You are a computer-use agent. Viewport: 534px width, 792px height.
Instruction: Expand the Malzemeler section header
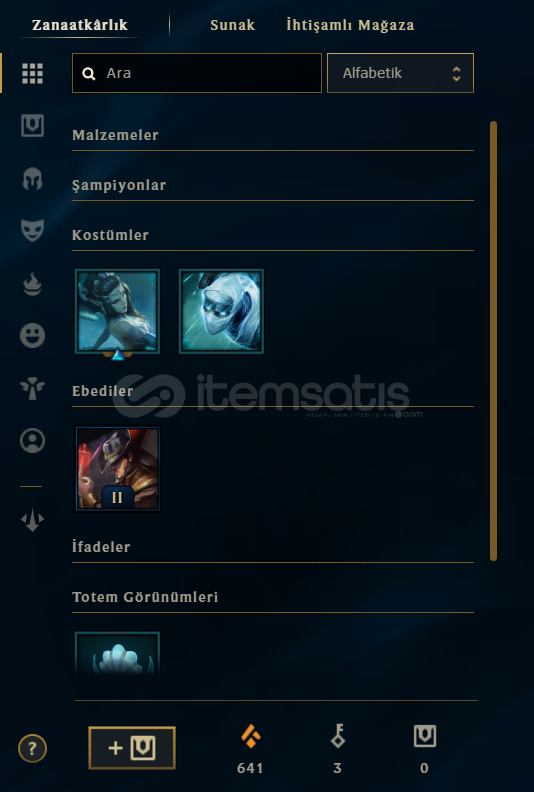click(x=273, y=136)
